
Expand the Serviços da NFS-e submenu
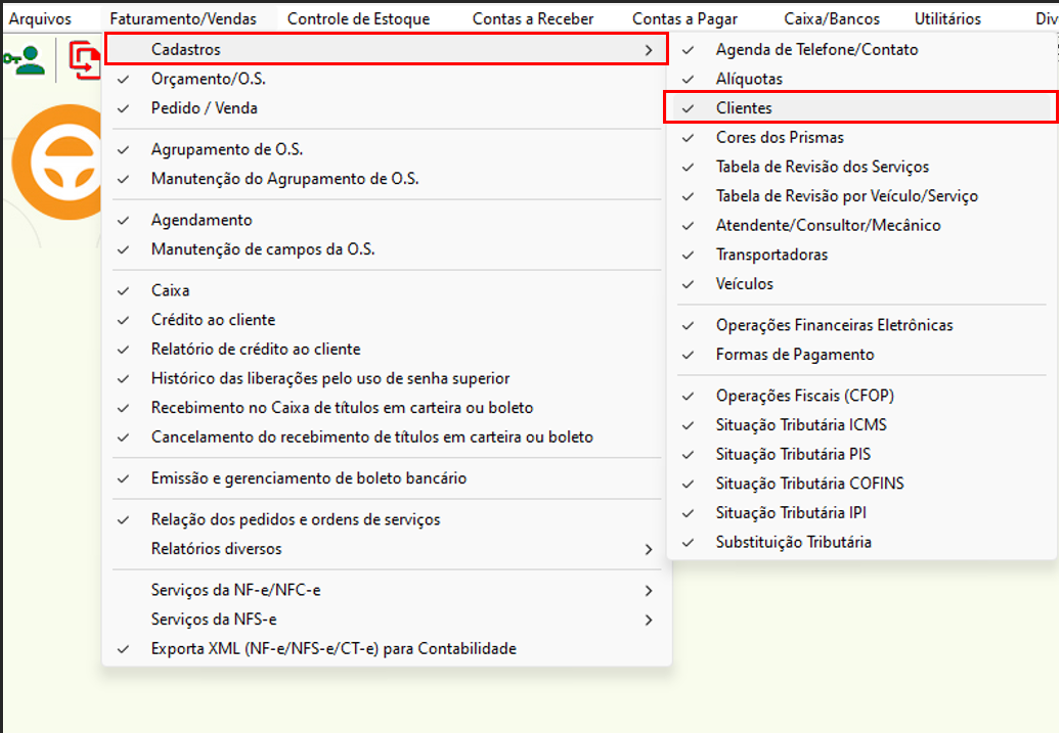point(386,620)
